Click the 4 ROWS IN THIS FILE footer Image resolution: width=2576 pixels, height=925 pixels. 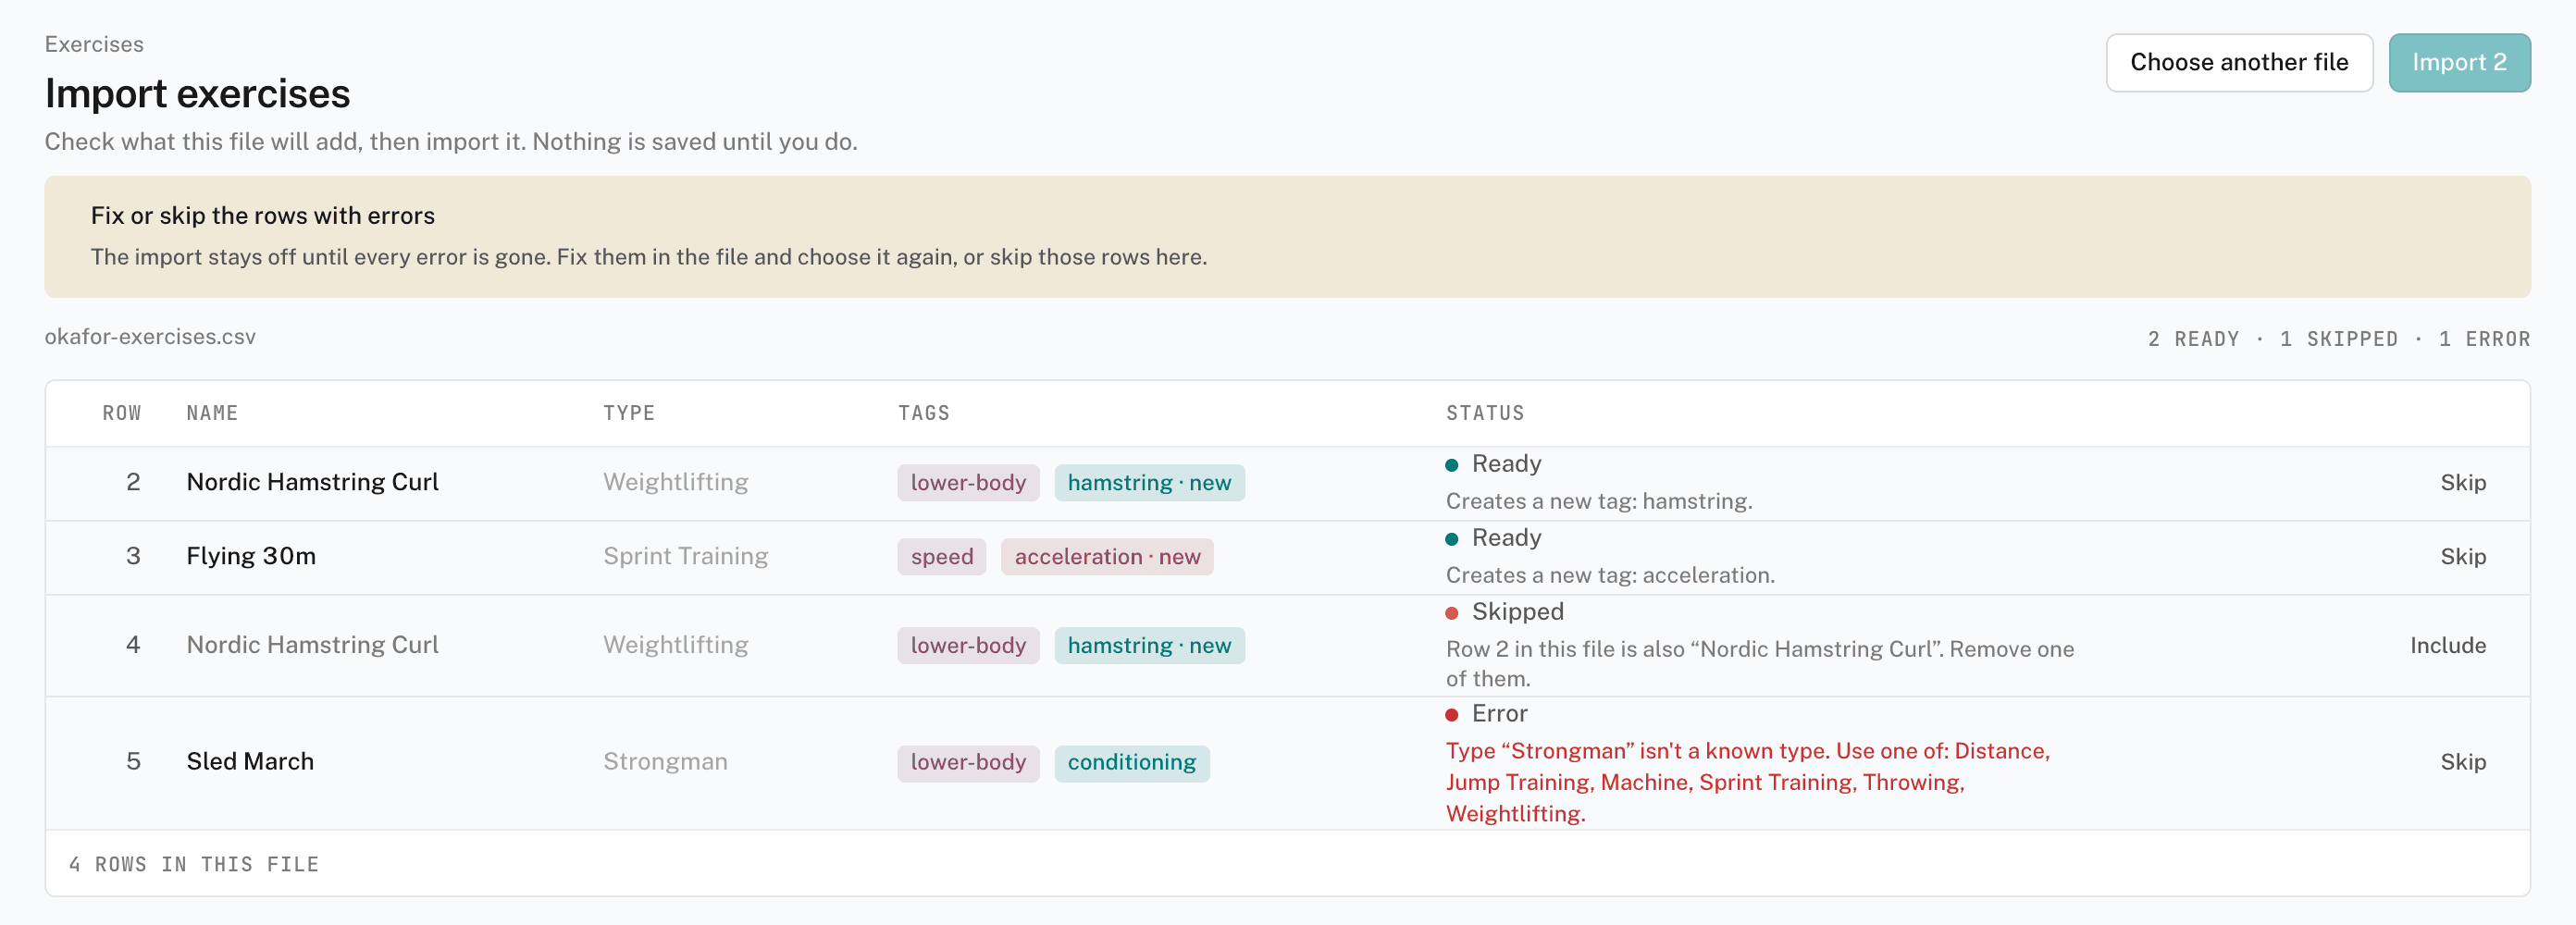(x=193, y=864)
